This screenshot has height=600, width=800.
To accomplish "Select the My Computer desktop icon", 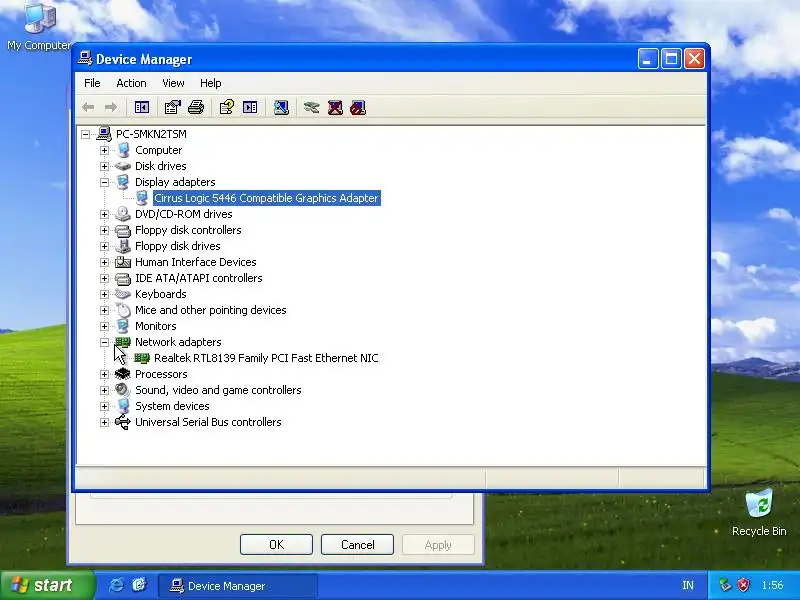I will pyautogui.click(x=39, y=26).
